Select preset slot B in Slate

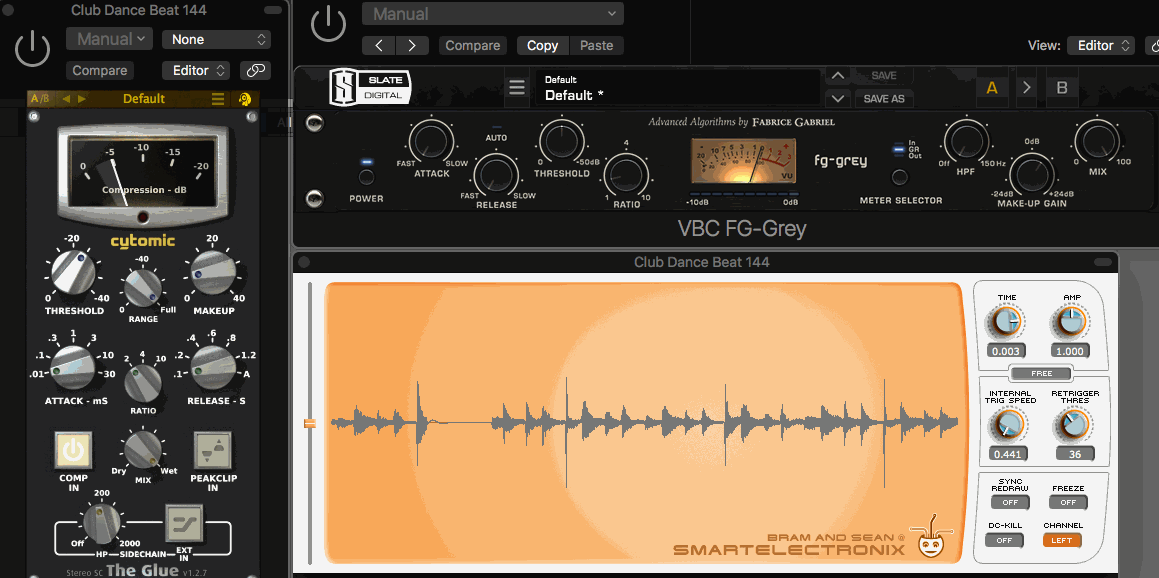pos(1062,87)
